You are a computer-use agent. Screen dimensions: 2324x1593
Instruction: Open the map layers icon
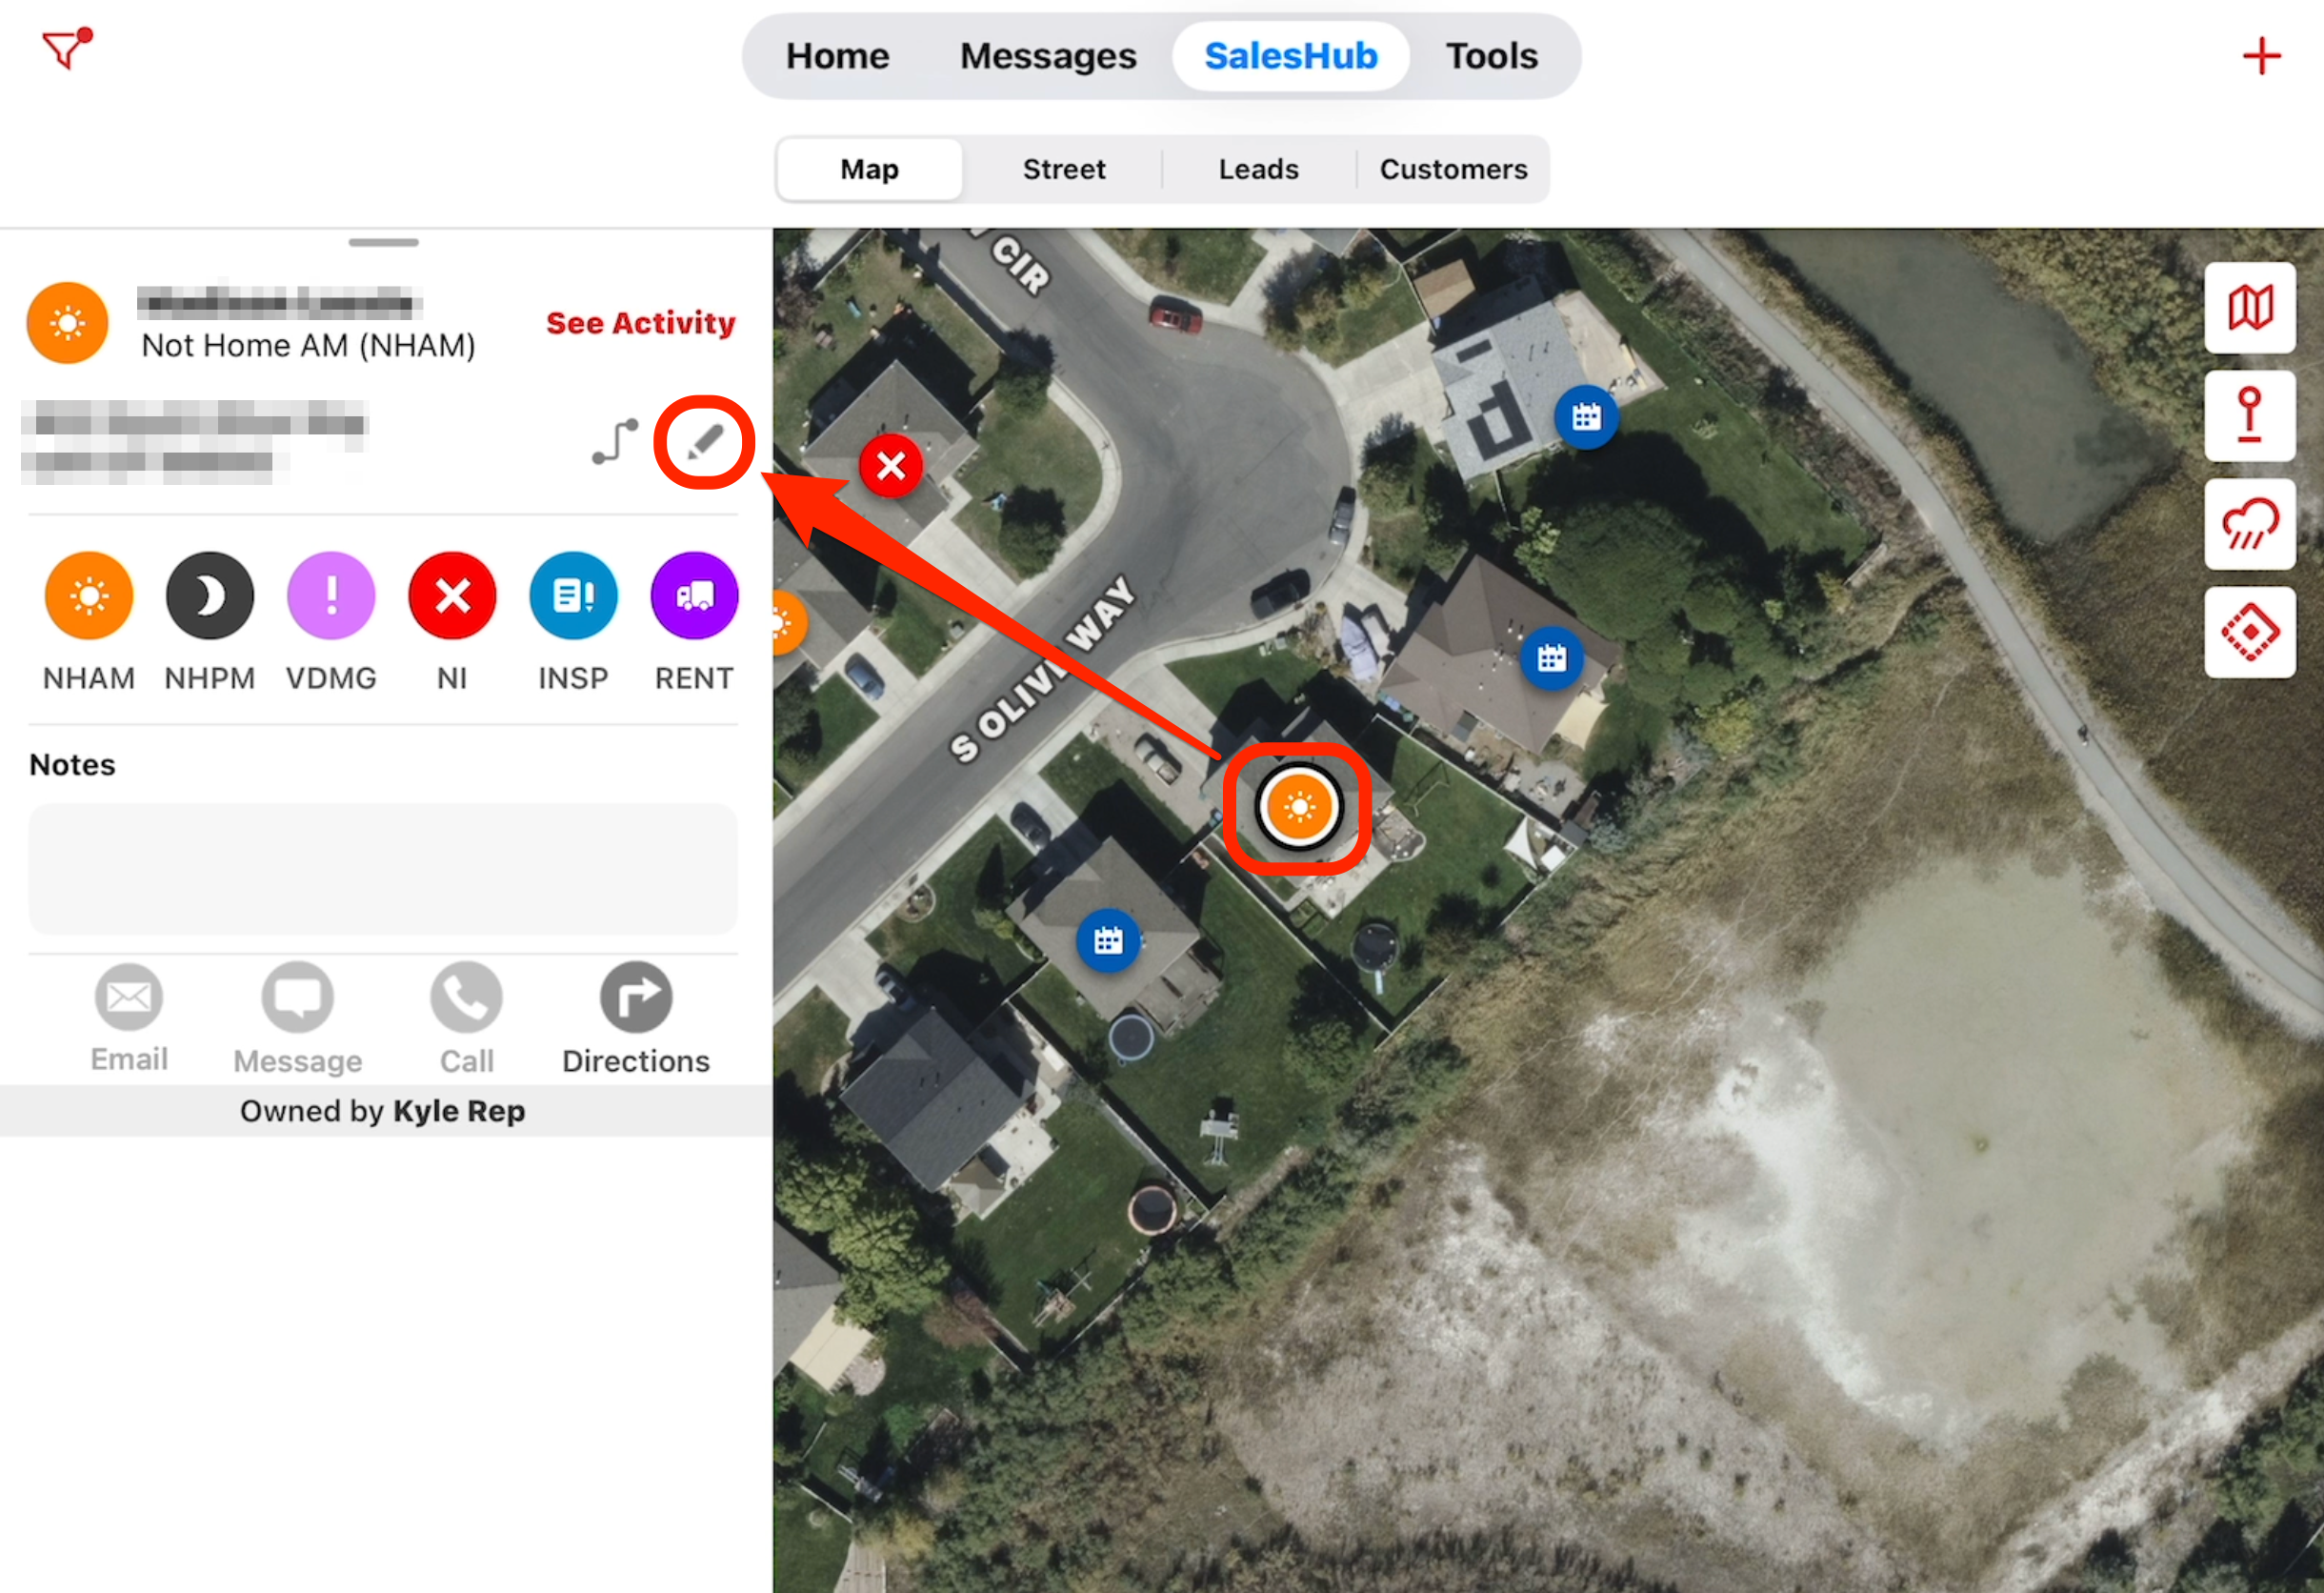click(2250, 307)
